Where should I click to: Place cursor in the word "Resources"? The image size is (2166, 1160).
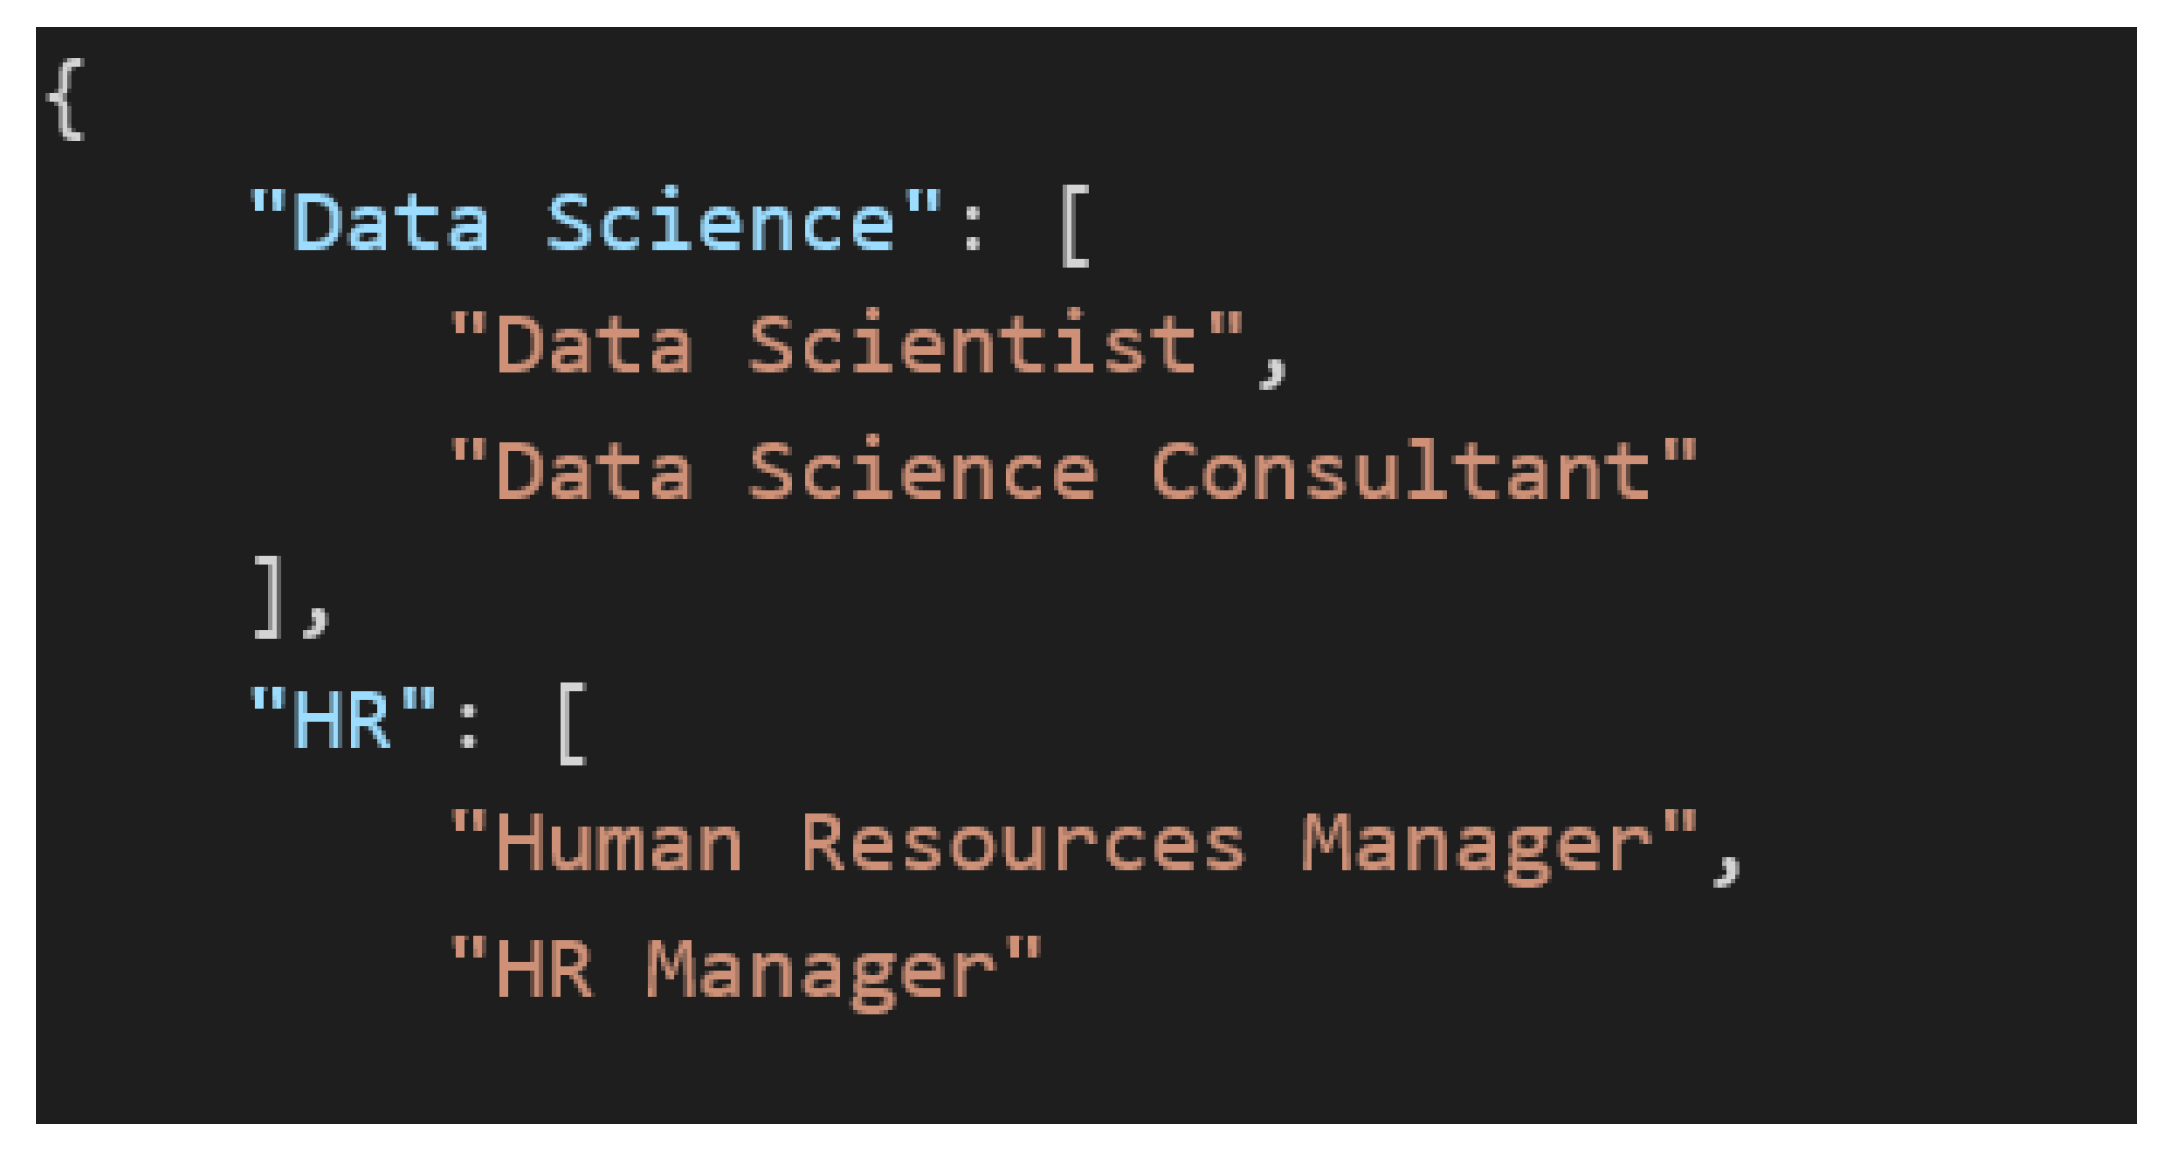(1022, 844)
